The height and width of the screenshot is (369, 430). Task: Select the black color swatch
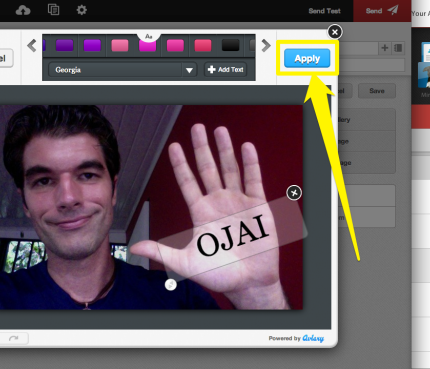tap(230, 45)
